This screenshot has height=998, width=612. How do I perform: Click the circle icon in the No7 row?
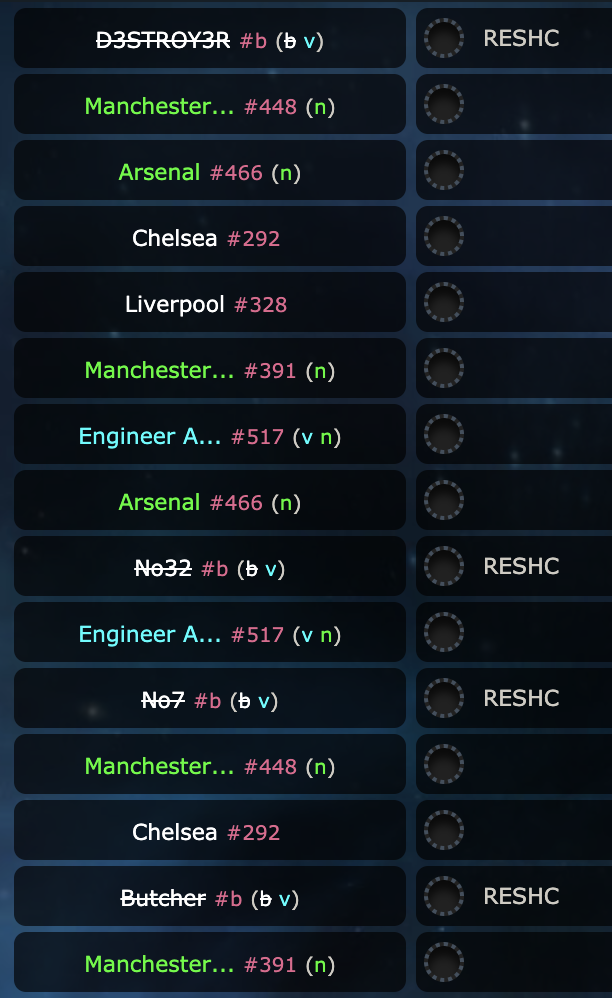point(444,699)
